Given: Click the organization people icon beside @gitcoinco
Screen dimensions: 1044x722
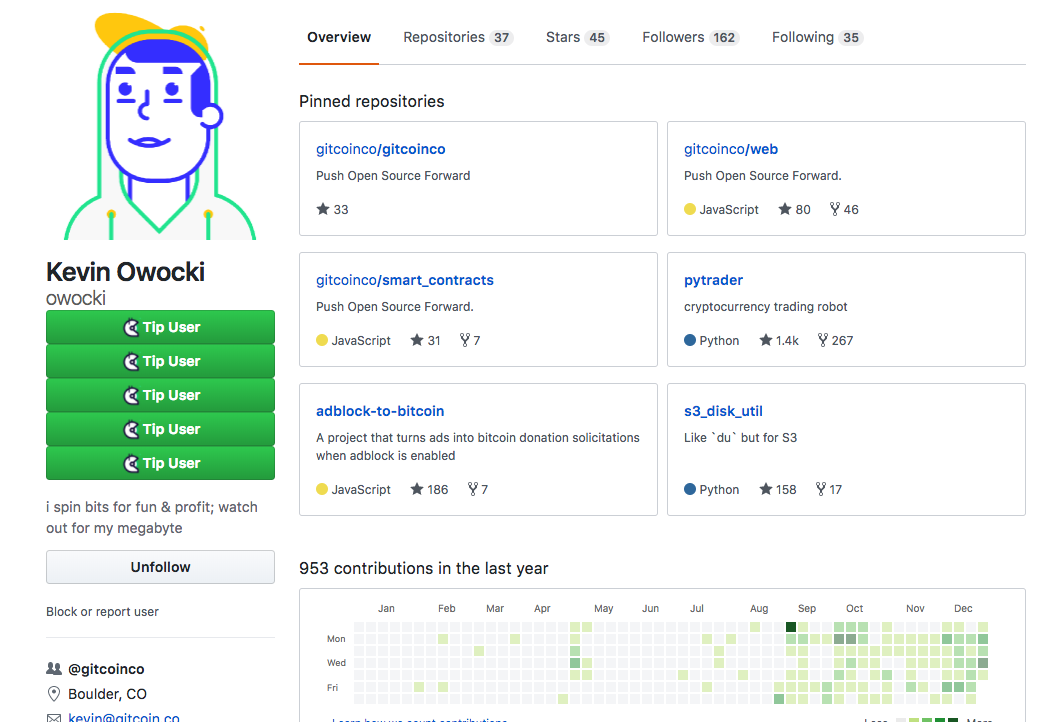Looking at the screenshot, I should pyautogui.click(x=54, y=668).
